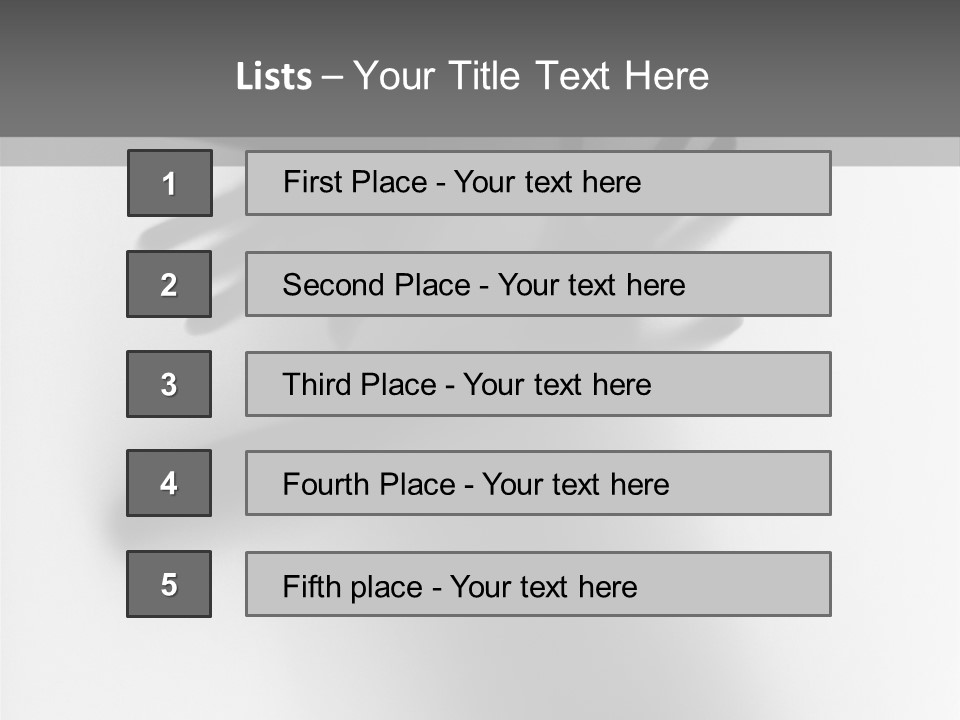Viewport: 960px width, 720px height.
Task: Select the number 2 box
Action: [x=169, y=284]
